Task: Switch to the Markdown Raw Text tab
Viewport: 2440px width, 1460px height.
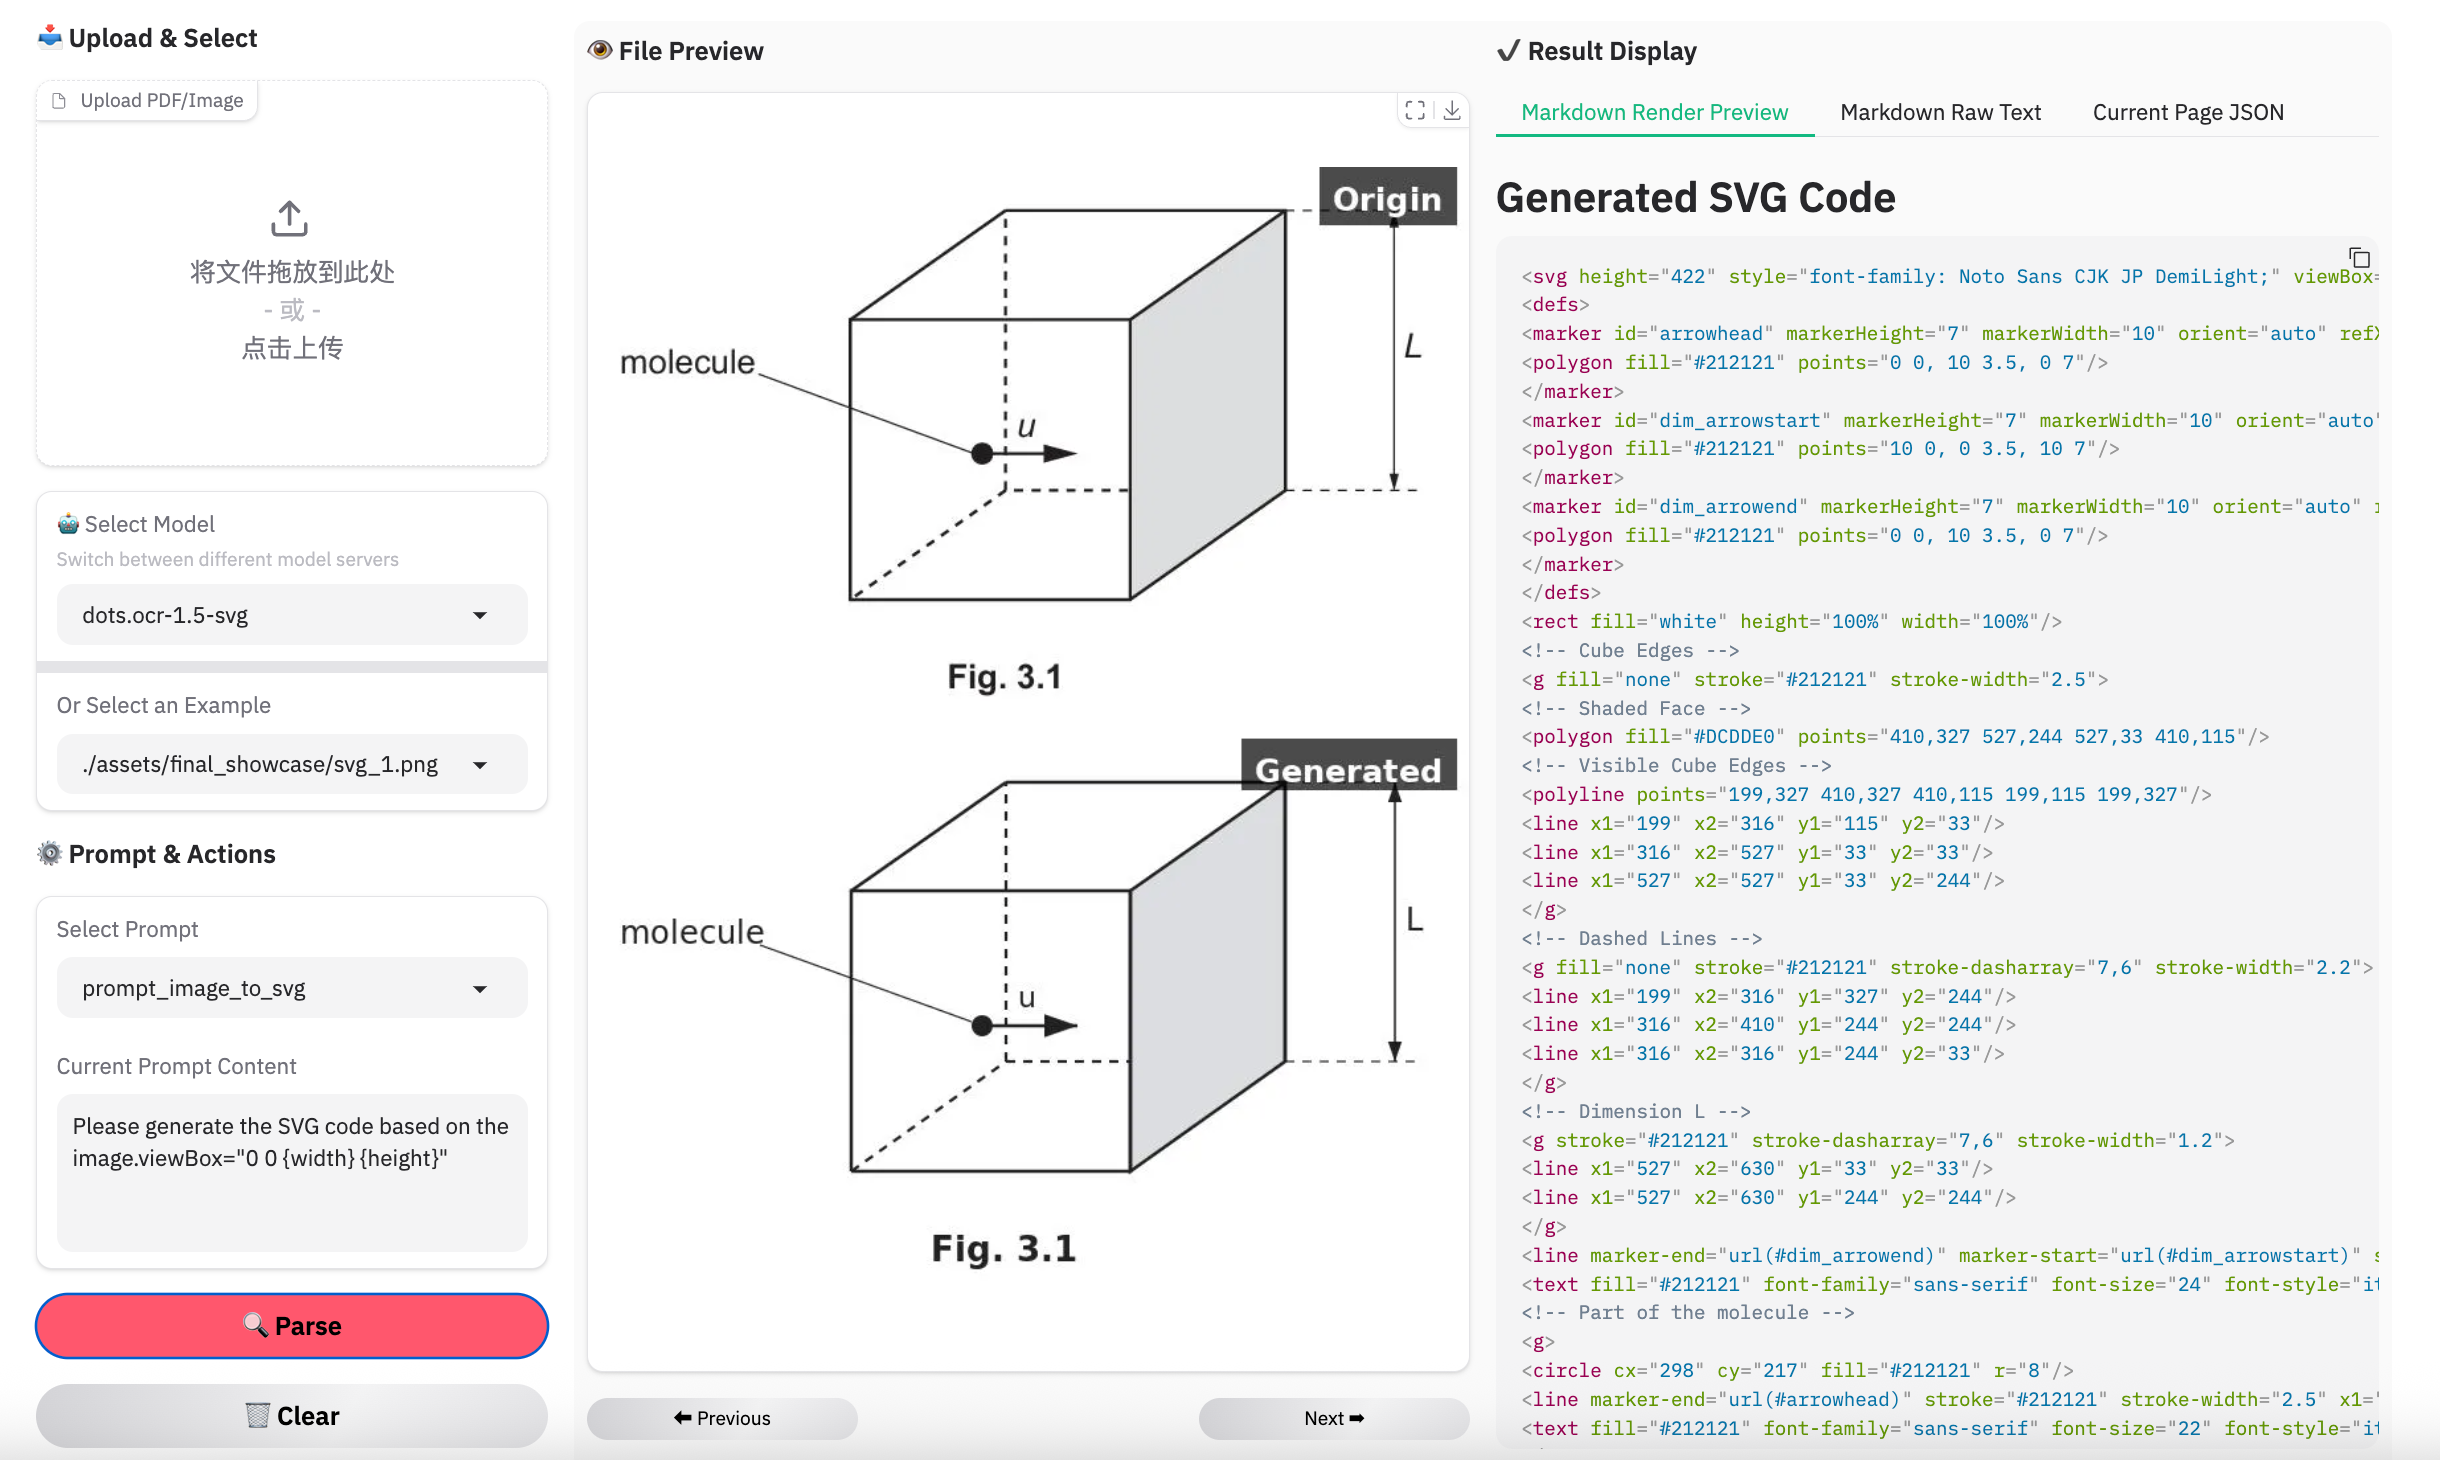Action: point(1940,112)
